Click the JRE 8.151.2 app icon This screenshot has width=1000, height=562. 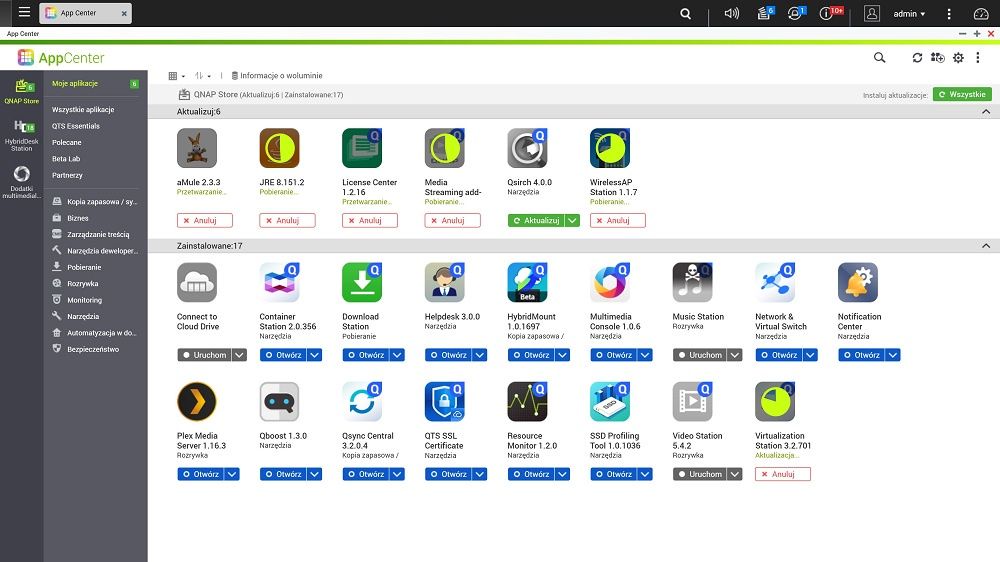(279, 148)
